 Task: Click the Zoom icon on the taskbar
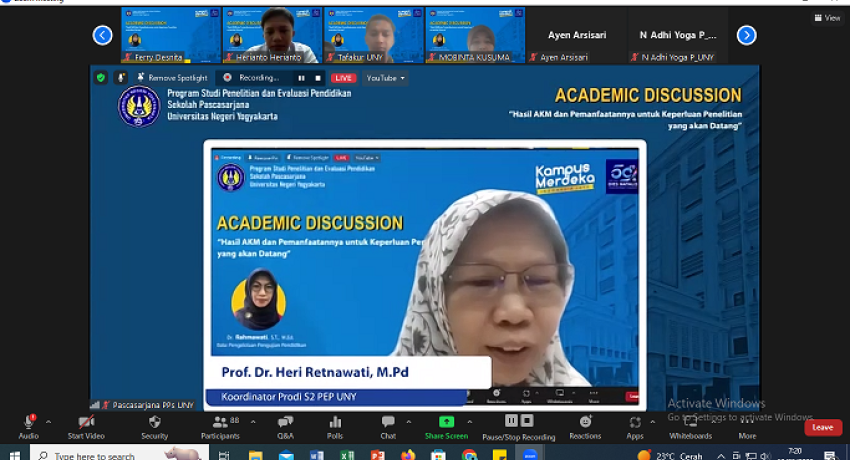tap(530, 455)
